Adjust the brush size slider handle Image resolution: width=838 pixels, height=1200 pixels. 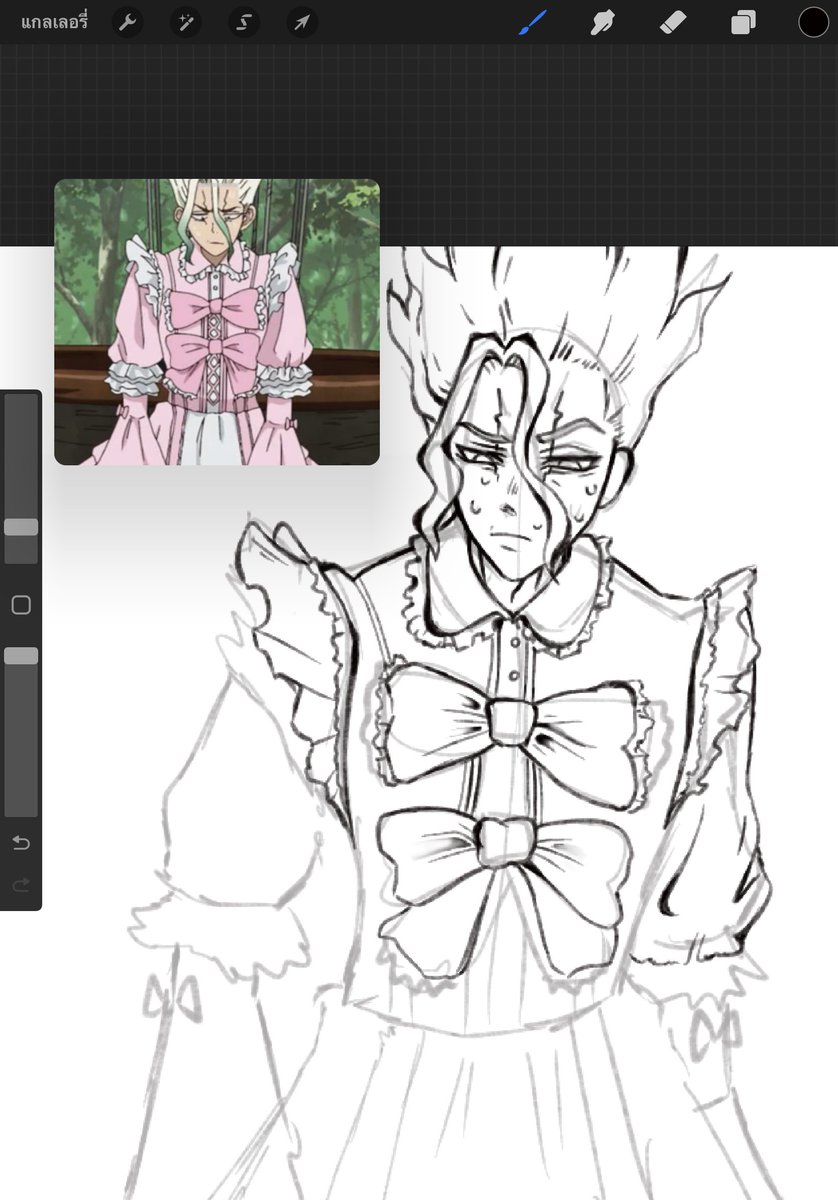click(x=21, y=527)
